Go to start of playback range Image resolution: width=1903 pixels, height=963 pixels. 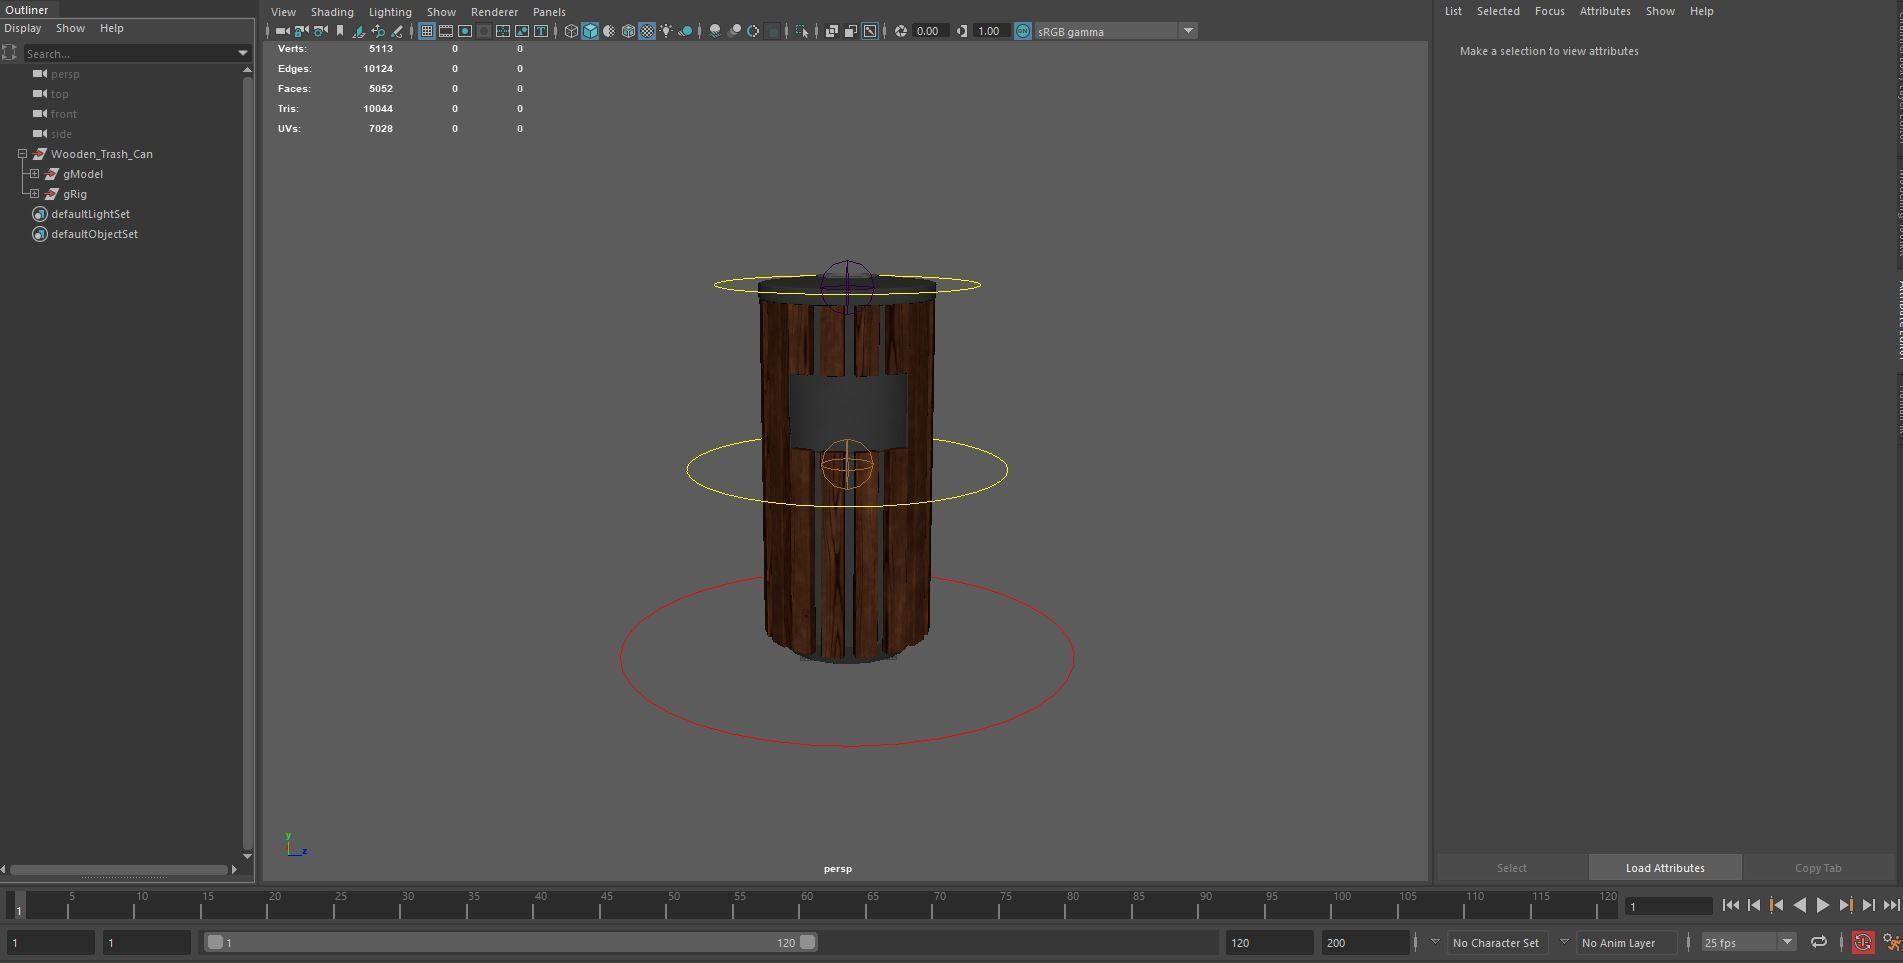1730,905
